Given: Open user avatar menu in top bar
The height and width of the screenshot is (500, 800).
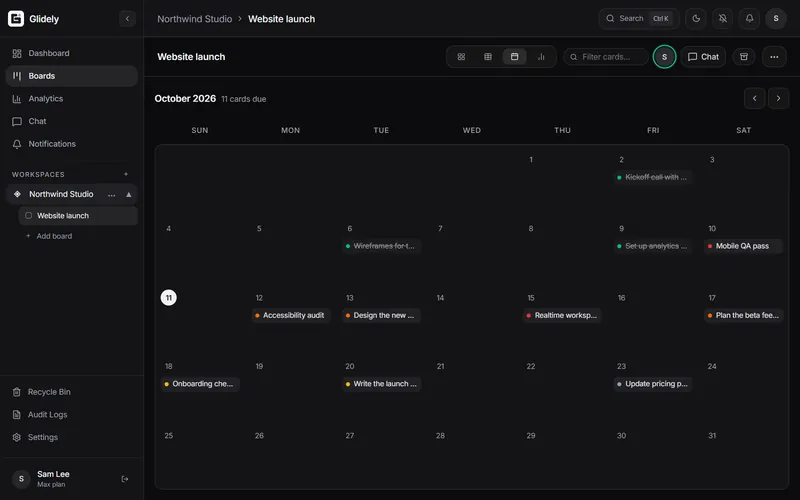Looking at the screenshot, I should [776, 18].
